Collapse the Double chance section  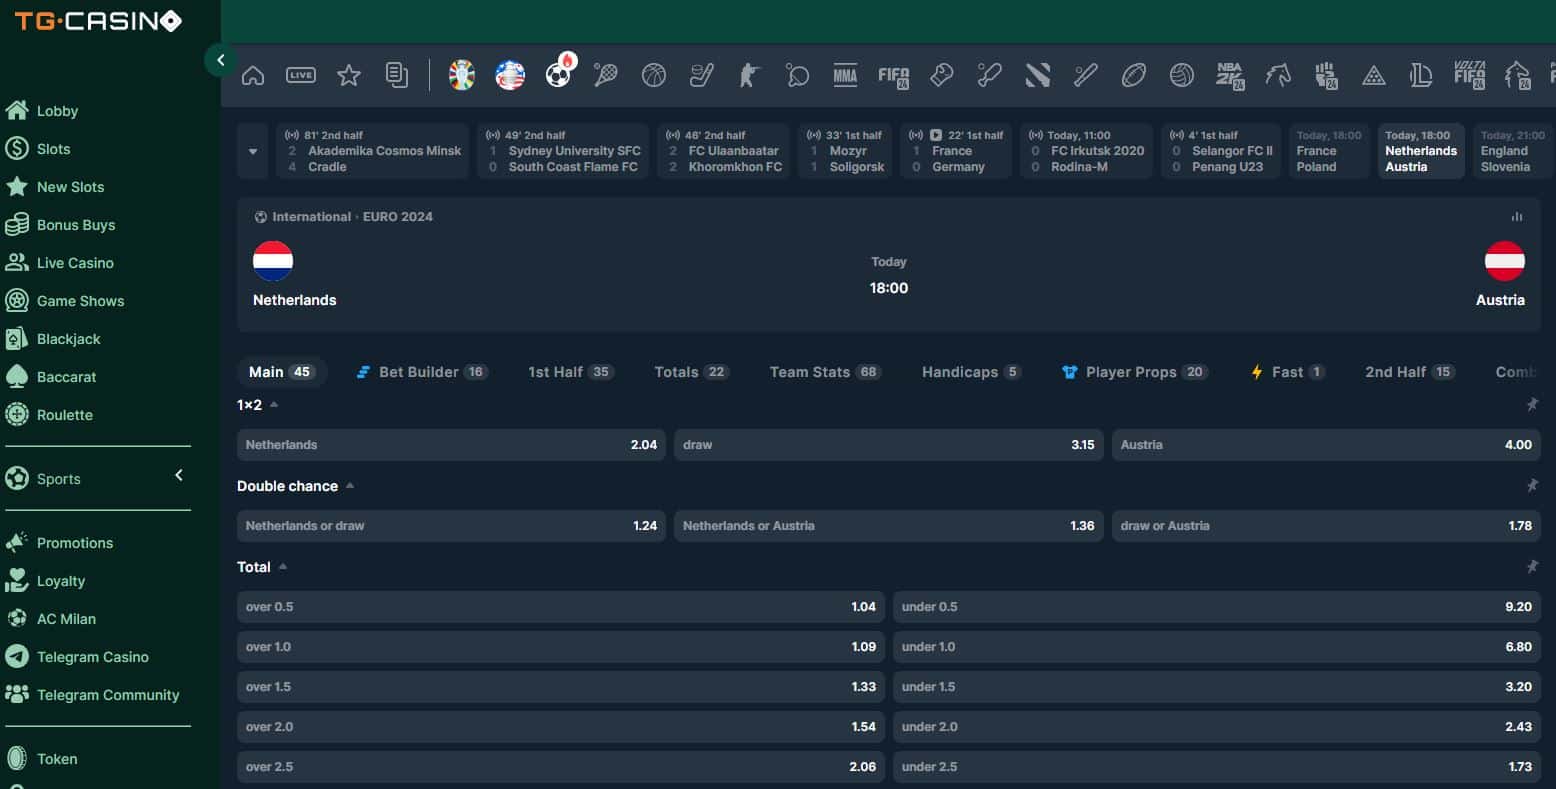pos(350,486)
